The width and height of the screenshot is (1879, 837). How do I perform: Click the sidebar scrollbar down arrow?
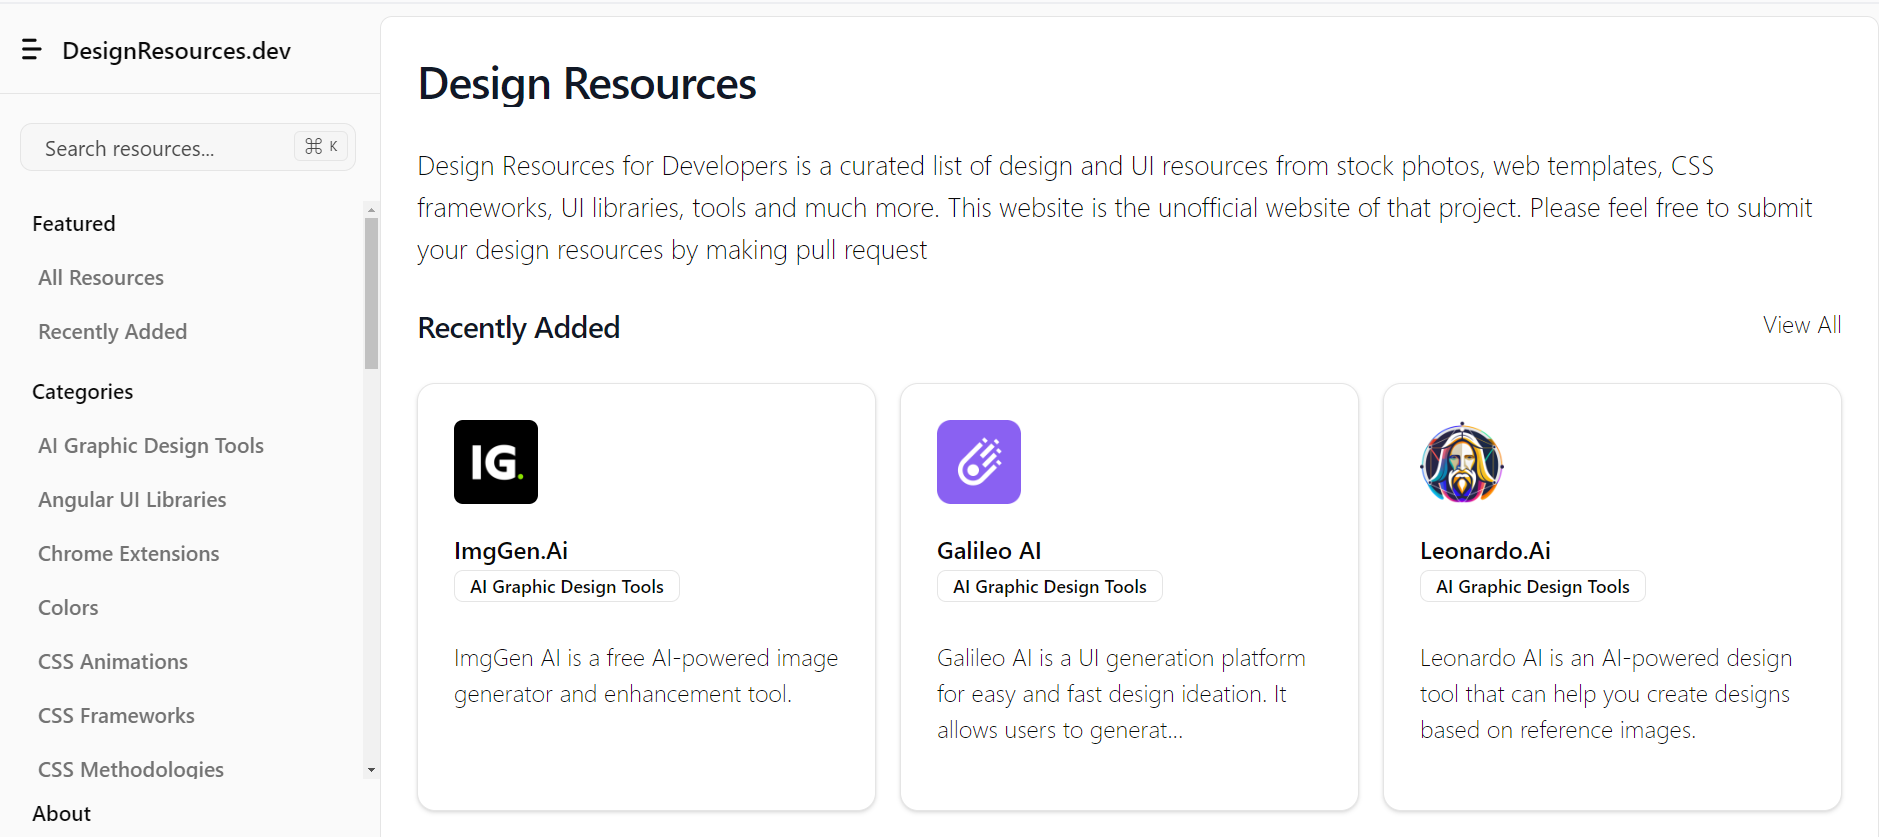click(x=371, y=770)
